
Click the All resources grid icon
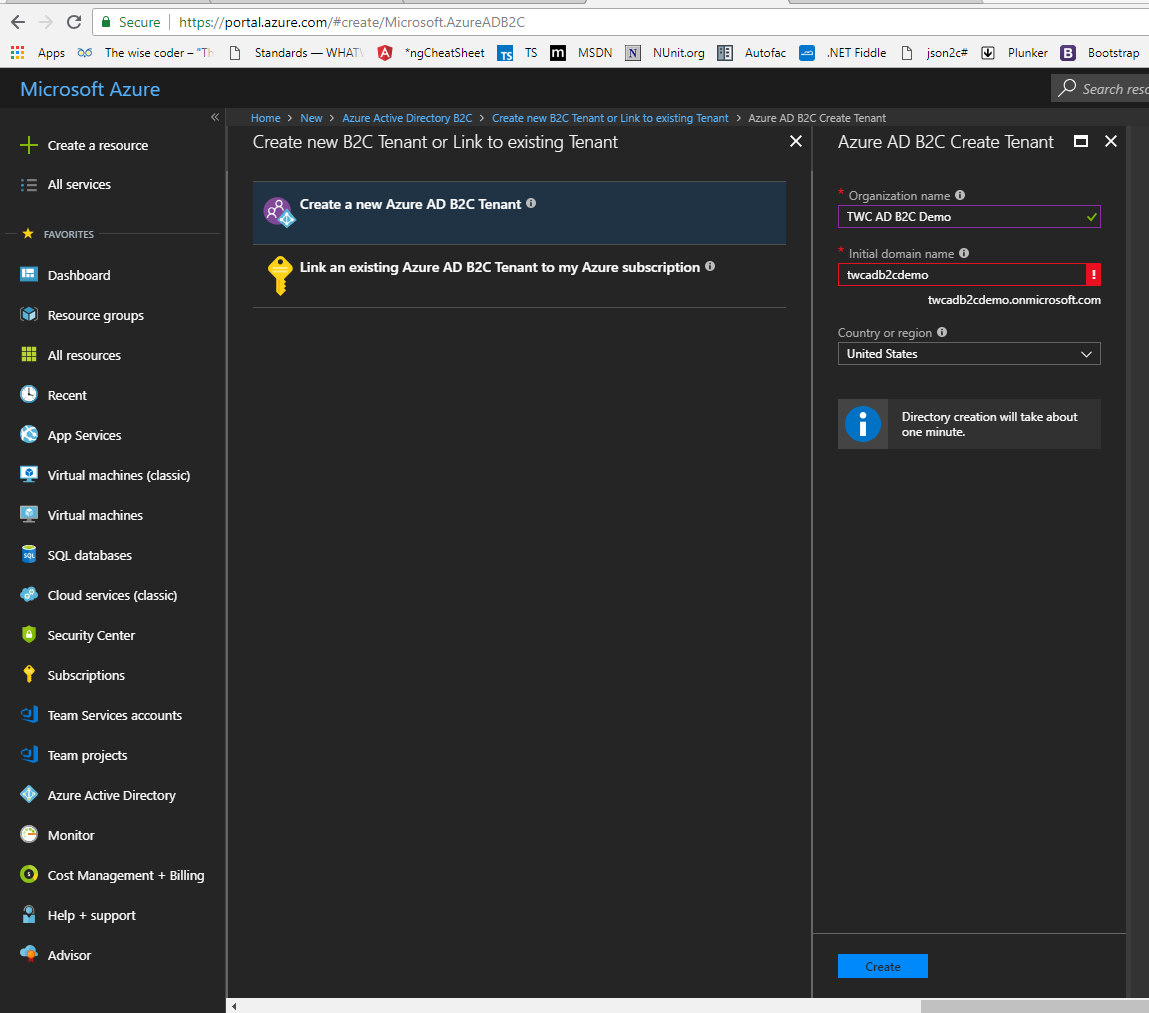29,355
